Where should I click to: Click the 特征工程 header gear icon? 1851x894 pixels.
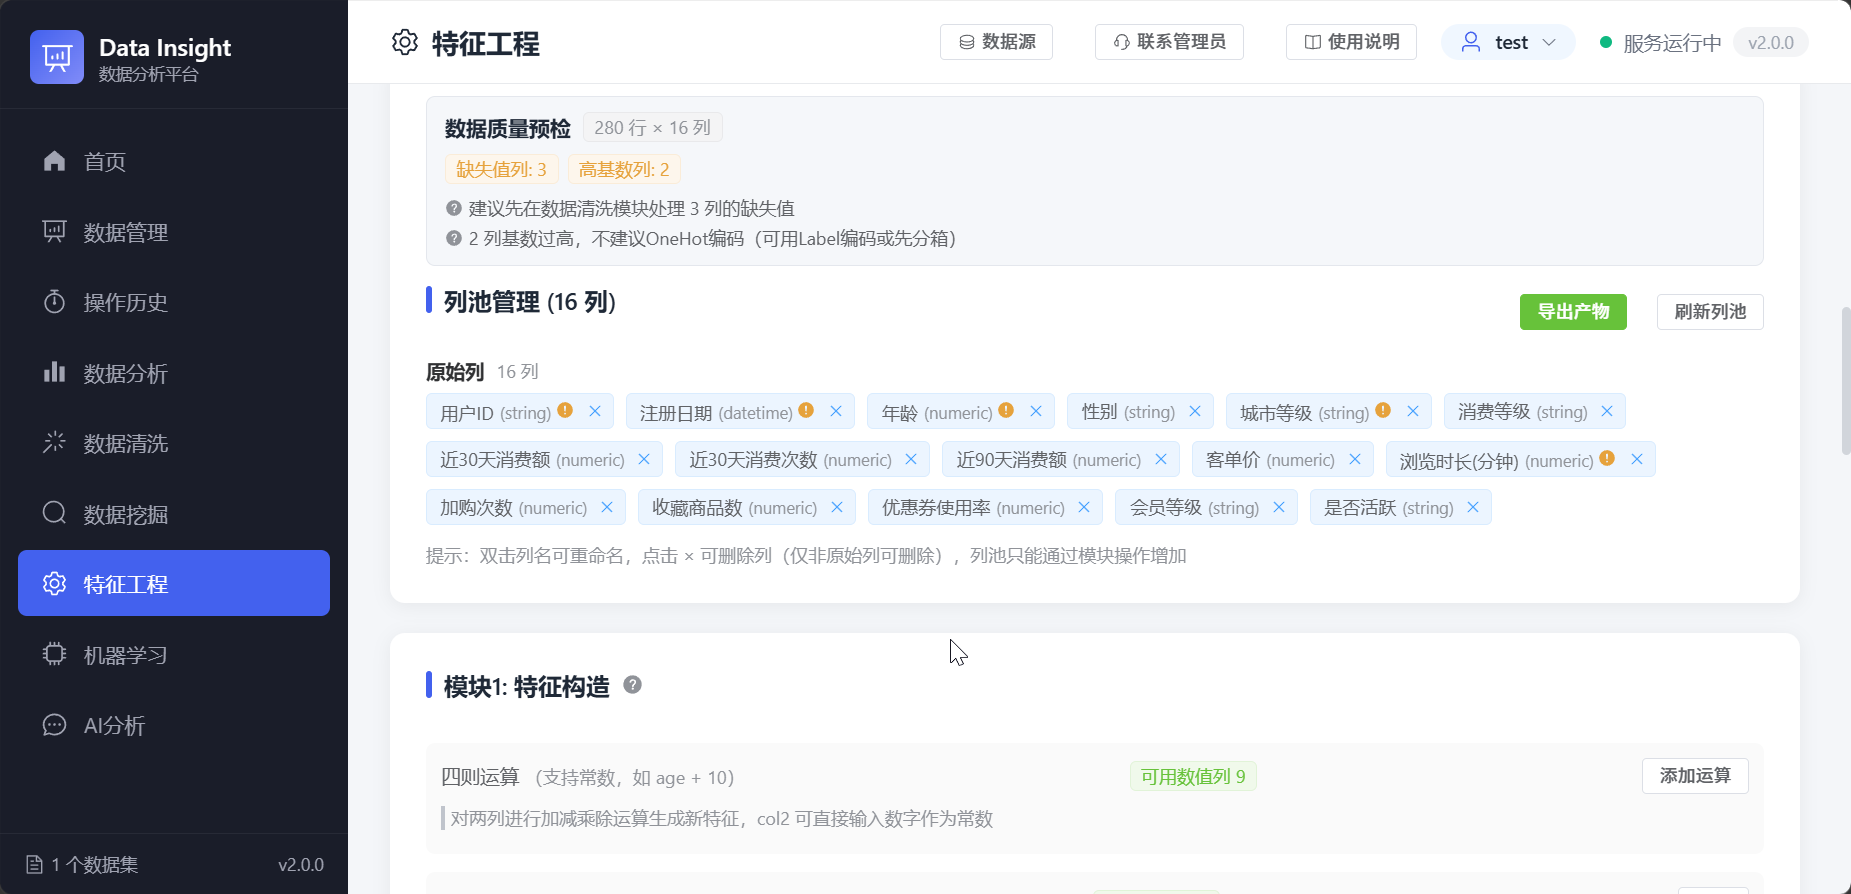pos(405,42)
